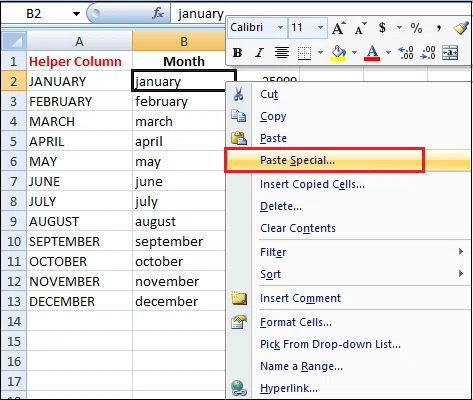The image size is (473, 400).
Task: Select row 1 header
Action: pyautogui.click(x=13, y=61)
